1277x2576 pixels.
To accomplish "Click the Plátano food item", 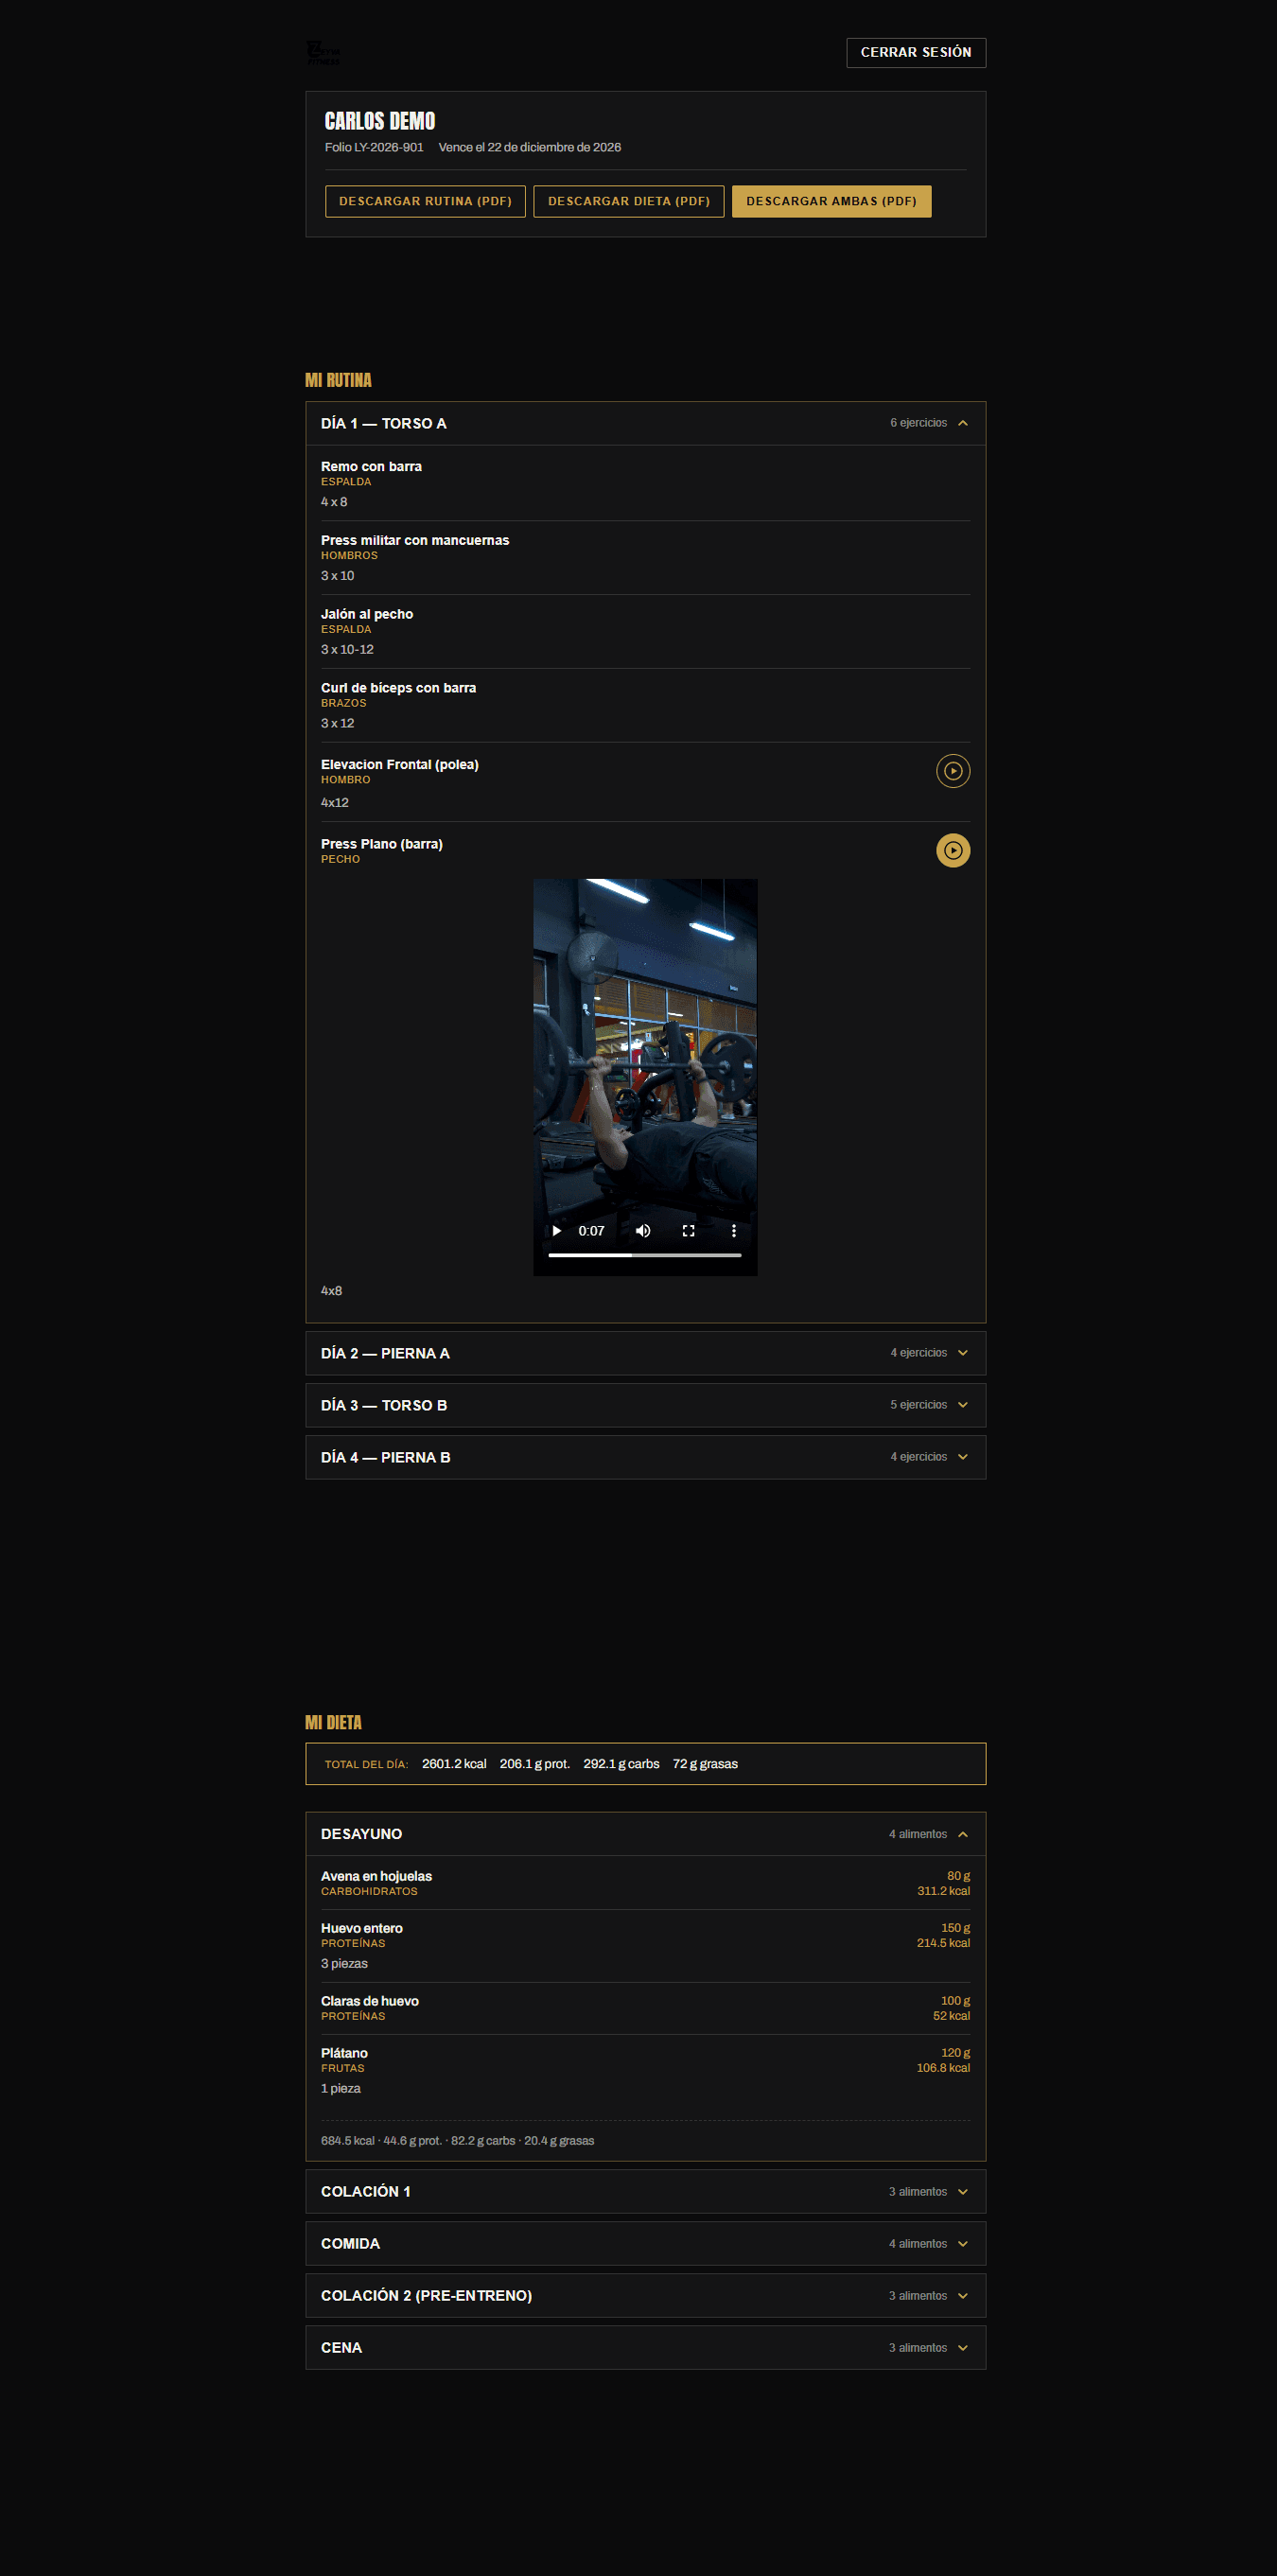I will [344, 2053].
